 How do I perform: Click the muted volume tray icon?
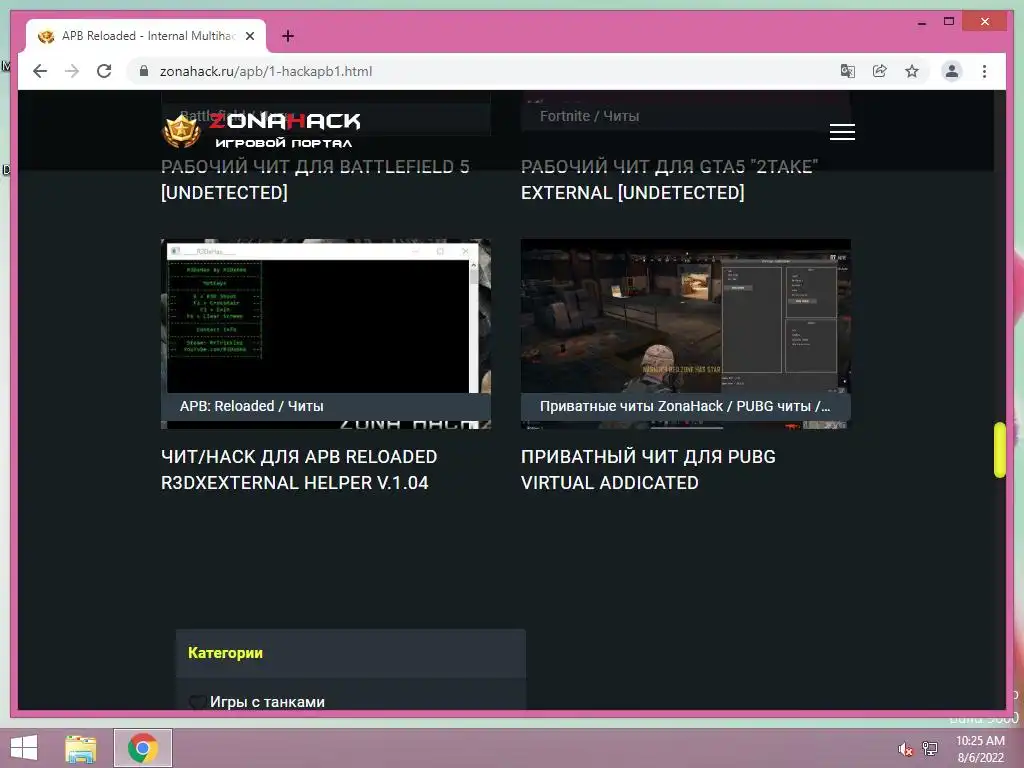pyautogui.click(x=905, y=749)
